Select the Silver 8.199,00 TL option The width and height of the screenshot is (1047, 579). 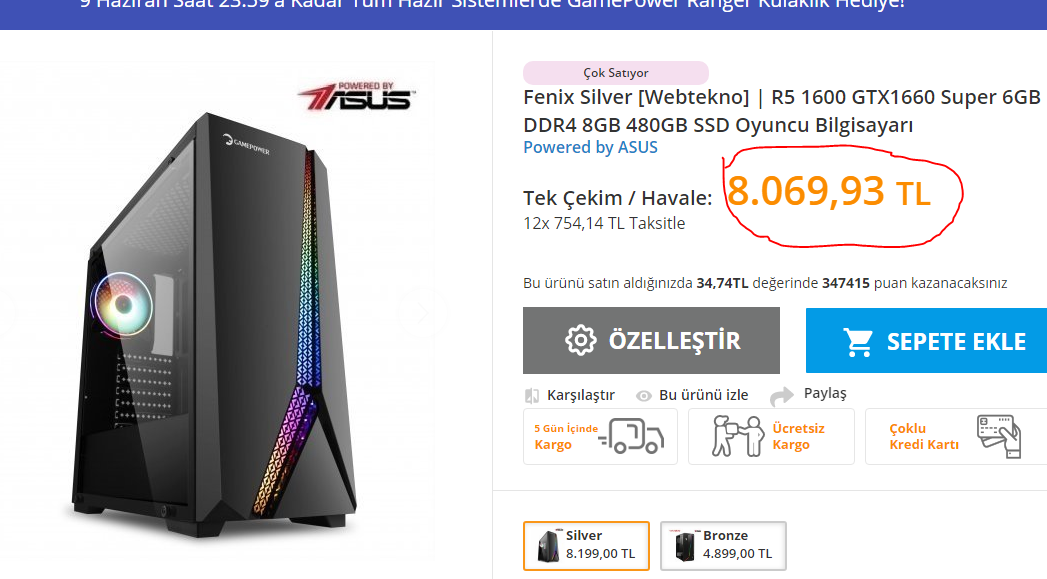[586, 546]
